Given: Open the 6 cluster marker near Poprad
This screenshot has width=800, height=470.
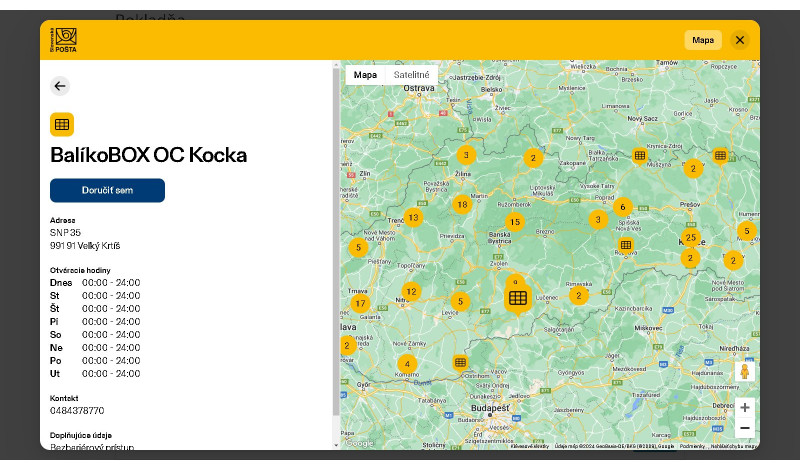Looking at the screenshot, I should pos(622,207).
